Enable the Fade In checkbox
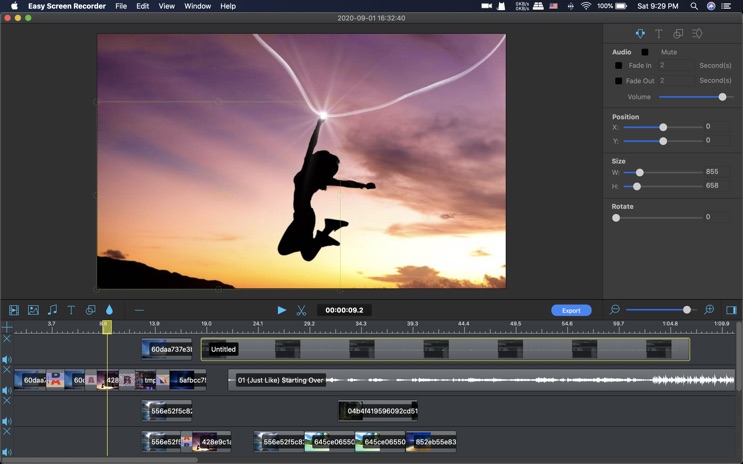 (618, 65)
